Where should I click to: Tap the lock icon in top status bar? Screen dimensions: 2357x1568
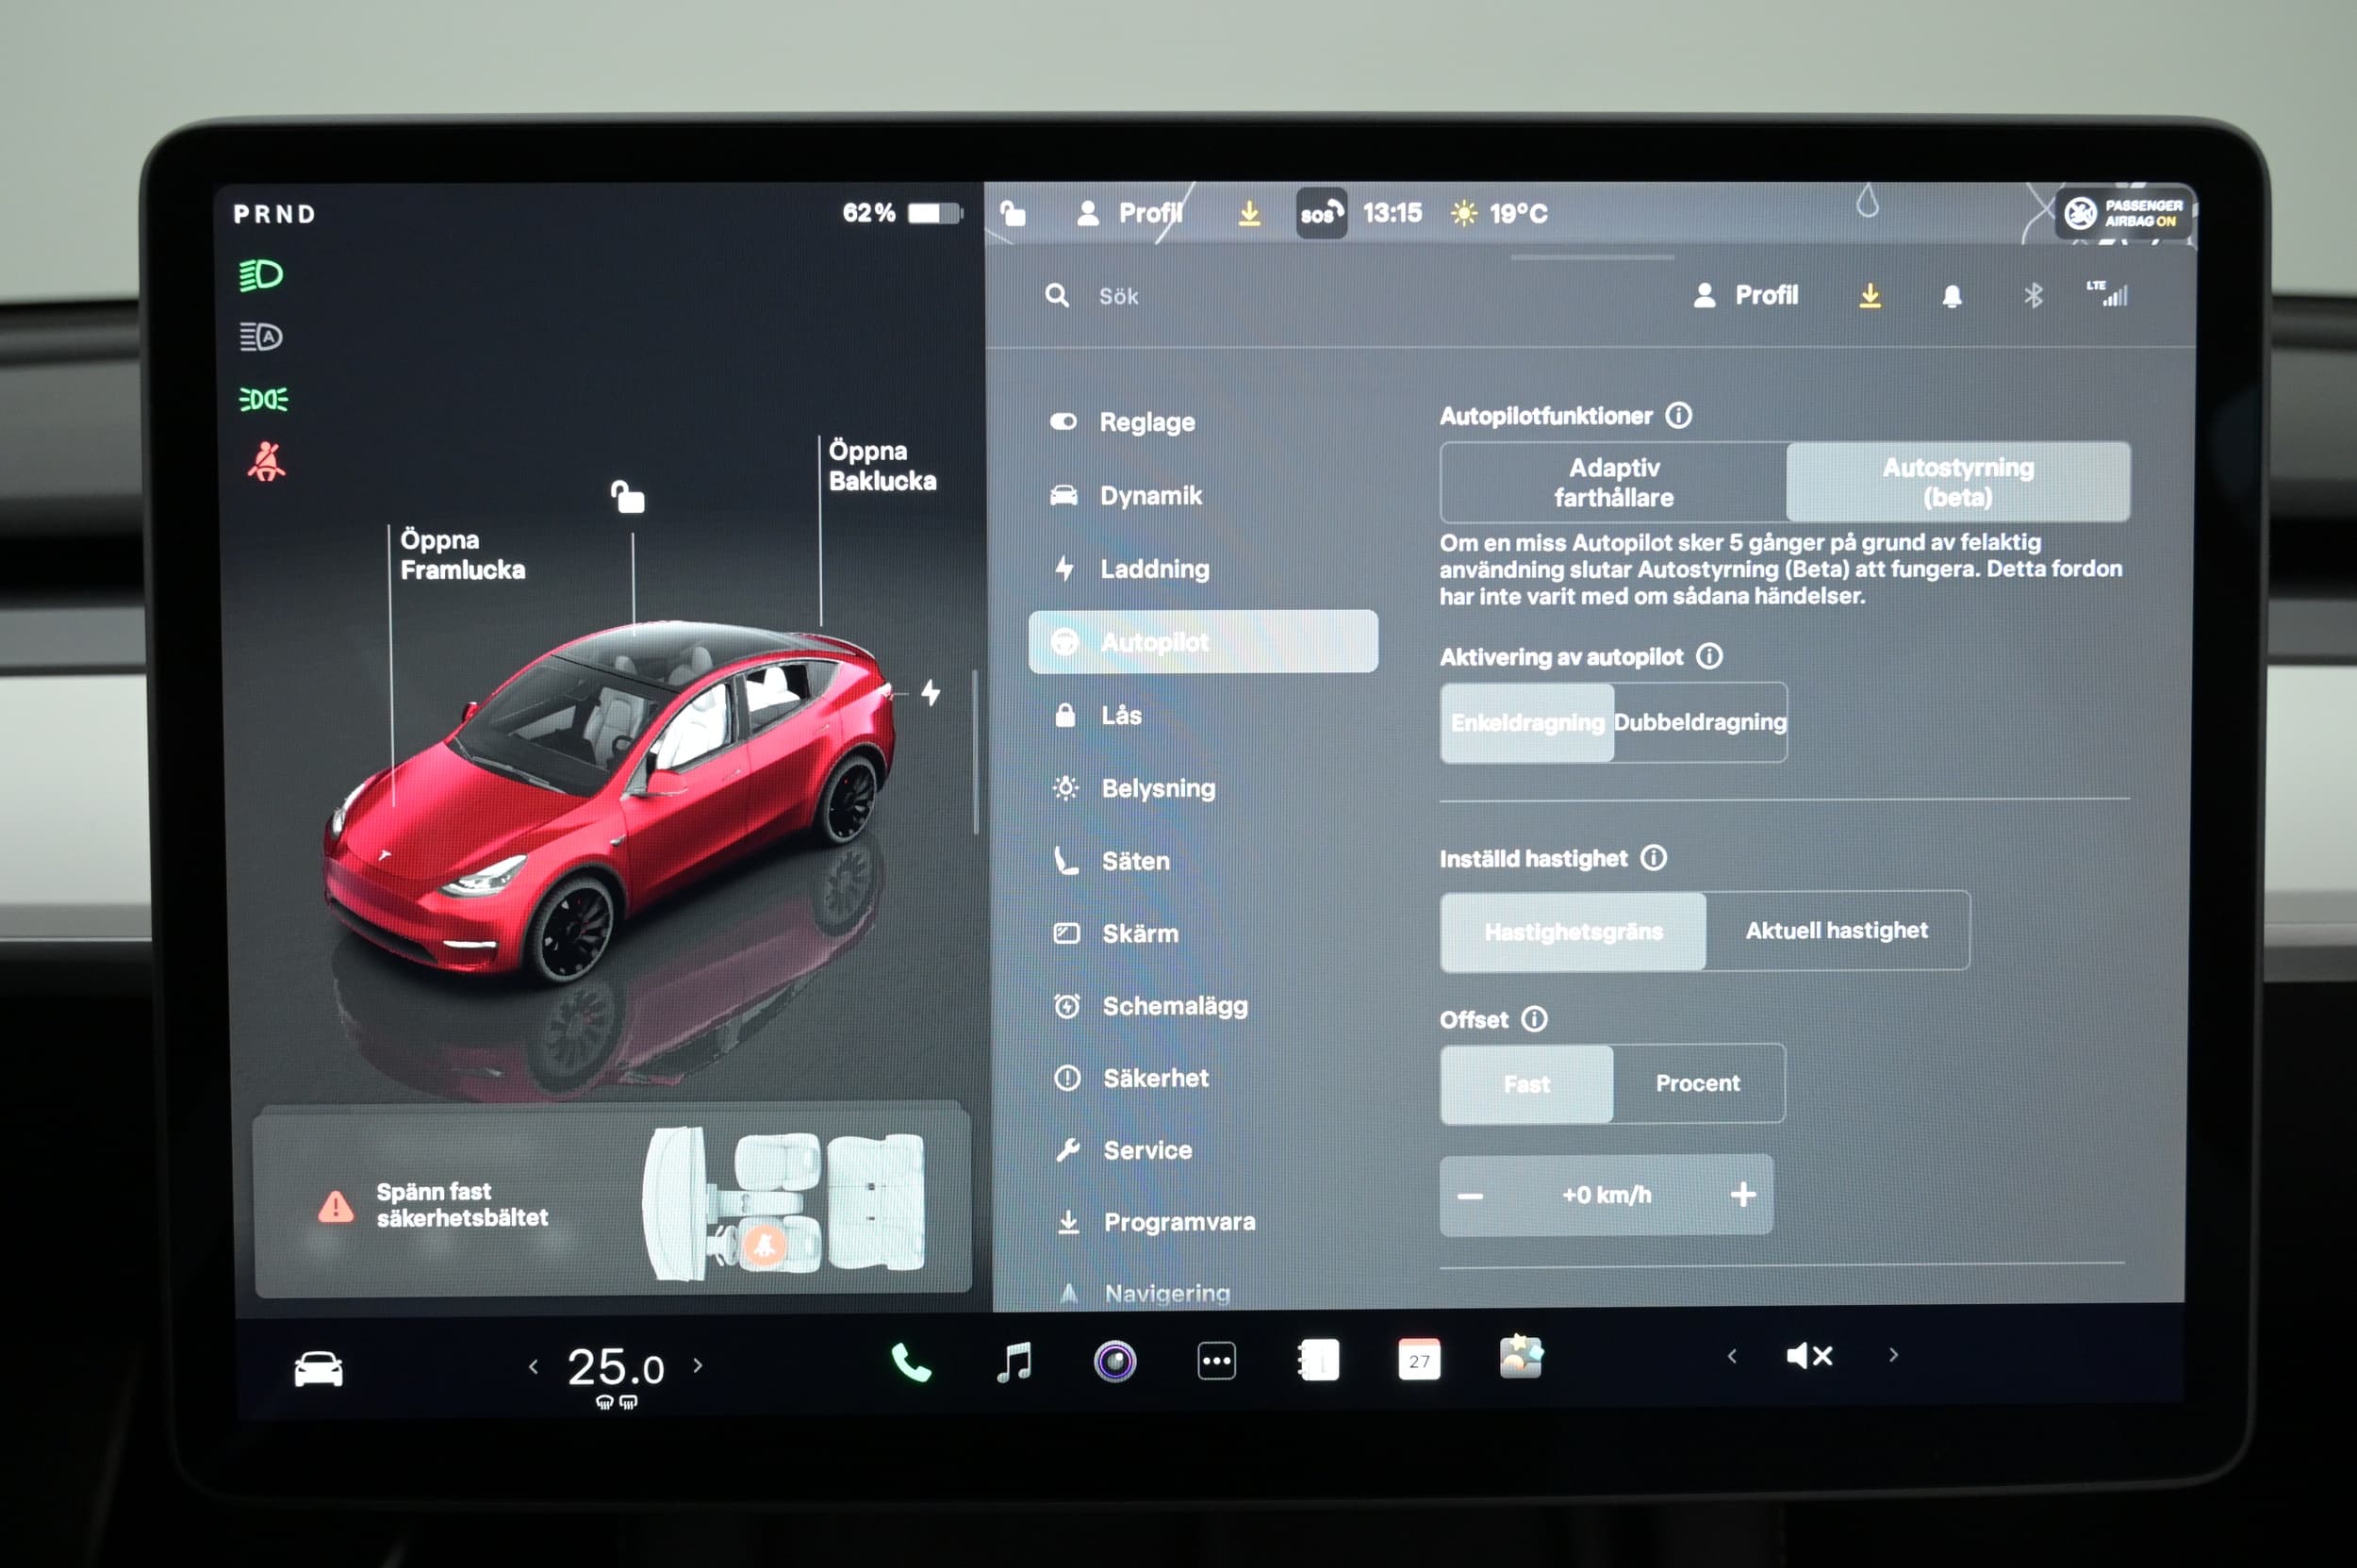1013,212
